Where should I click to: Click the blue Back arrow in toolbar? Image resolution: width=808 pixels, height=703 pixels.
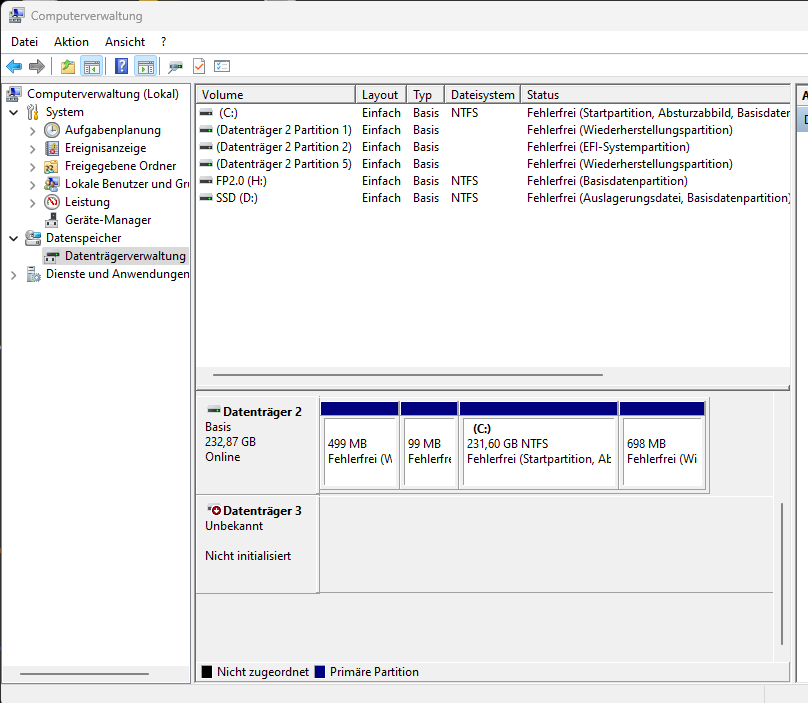click(14, 66)
